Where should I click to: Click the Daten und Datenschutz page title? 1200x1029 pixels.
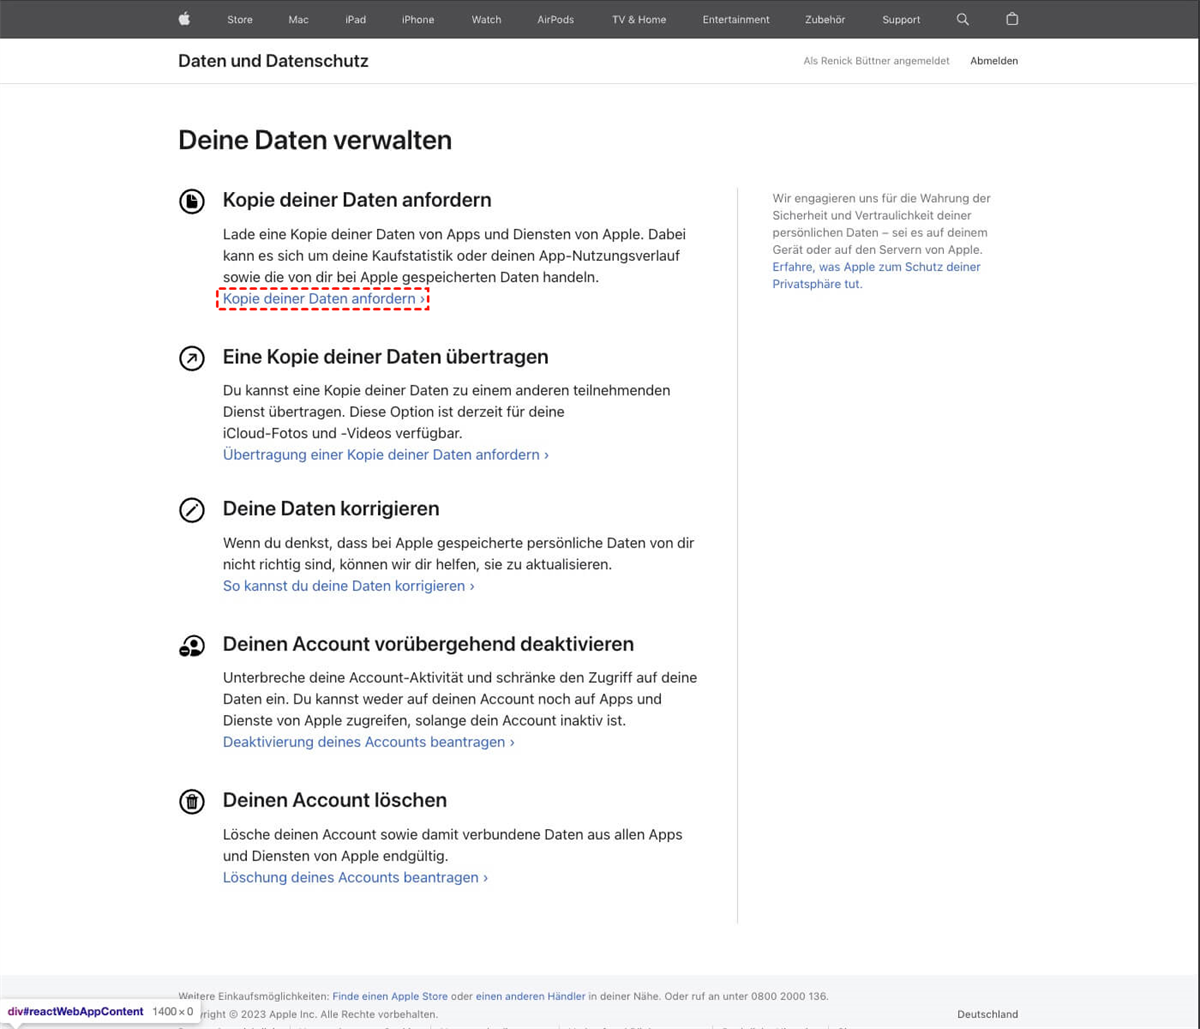tap(273, 61)
